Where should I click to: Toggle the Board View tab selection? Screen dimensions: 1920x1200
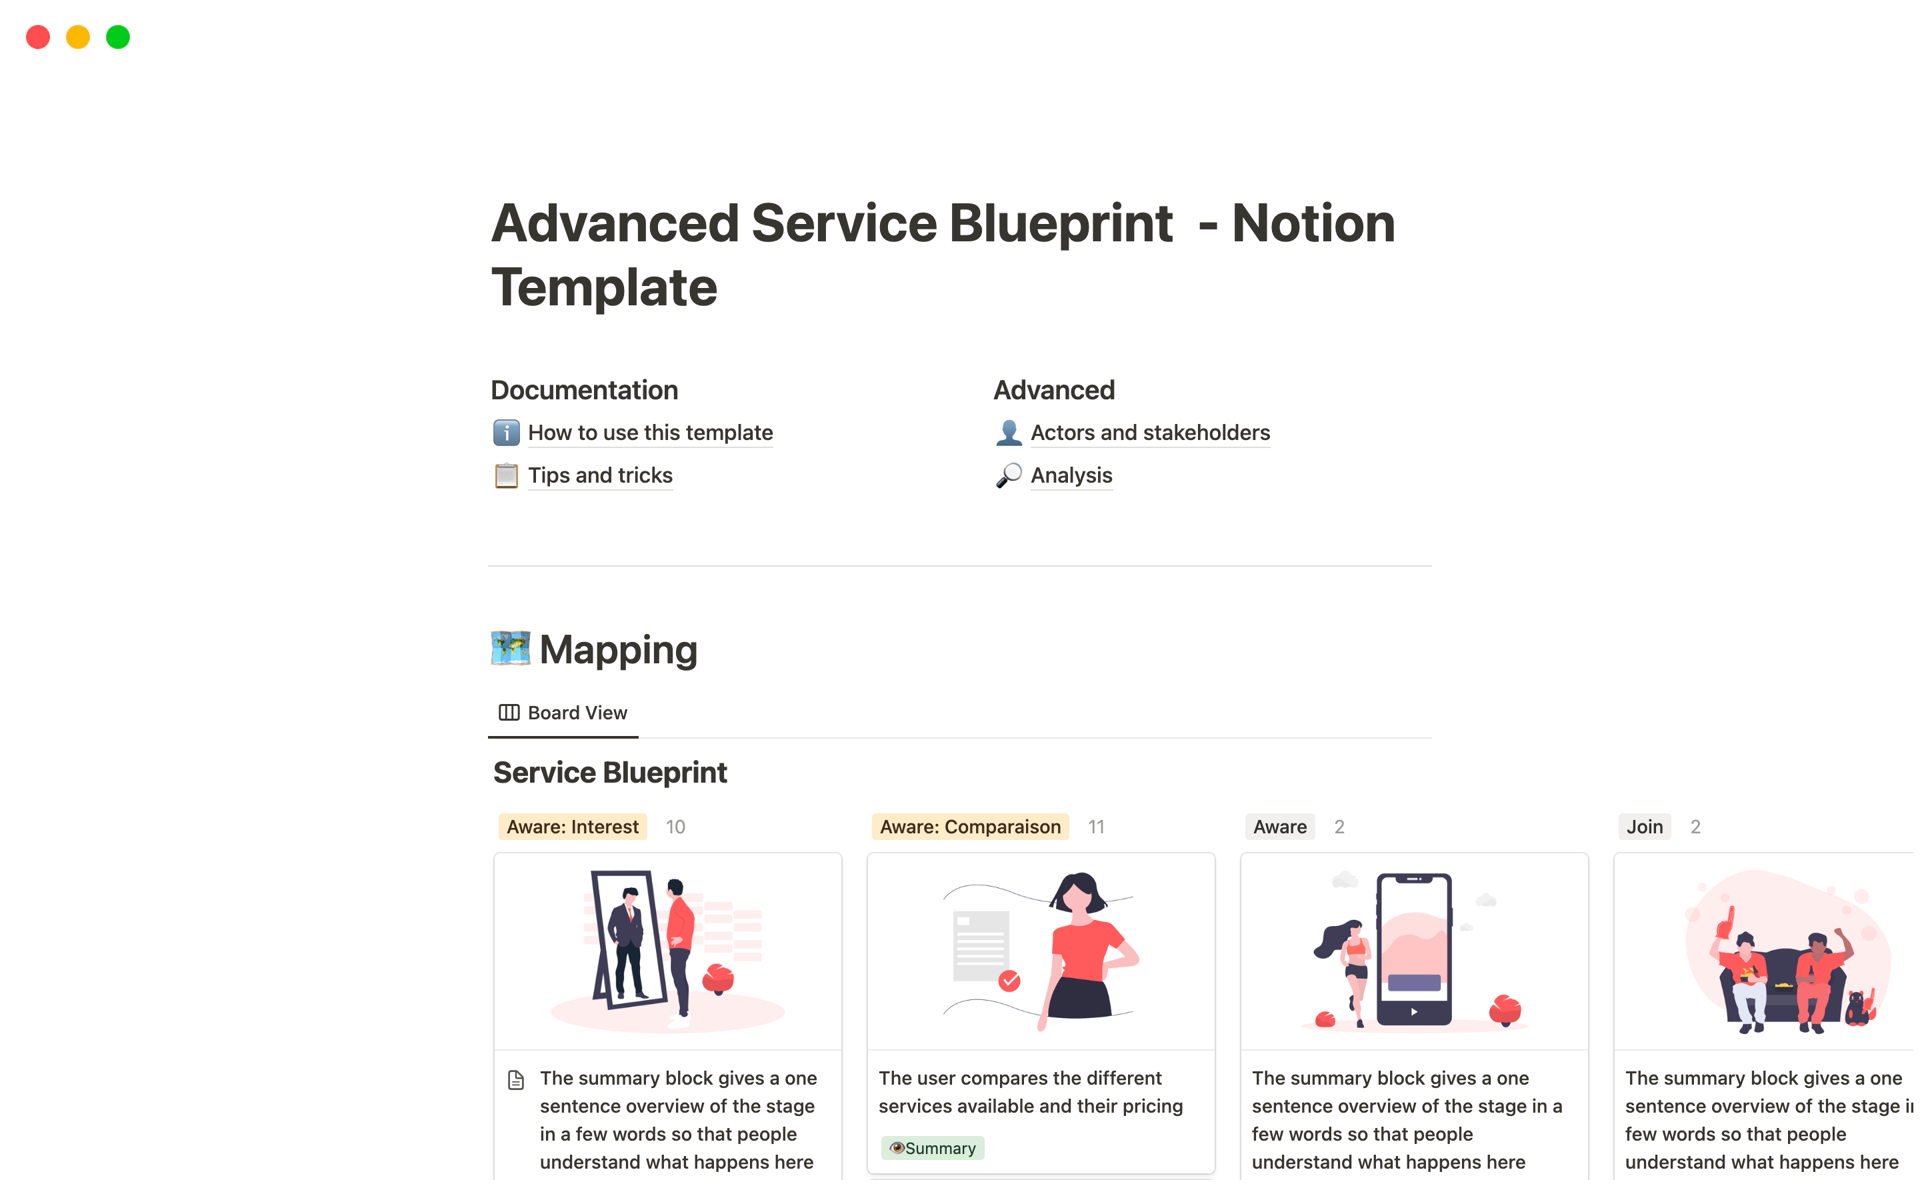[563, 711]
